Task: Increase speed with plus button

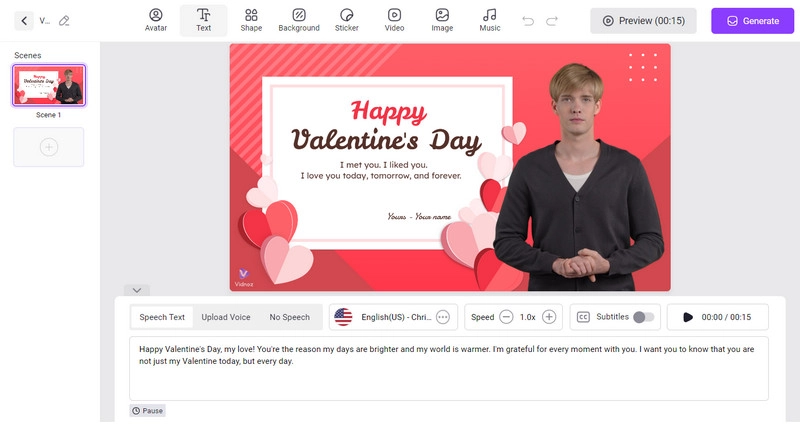Action: [x=549, y=317]
